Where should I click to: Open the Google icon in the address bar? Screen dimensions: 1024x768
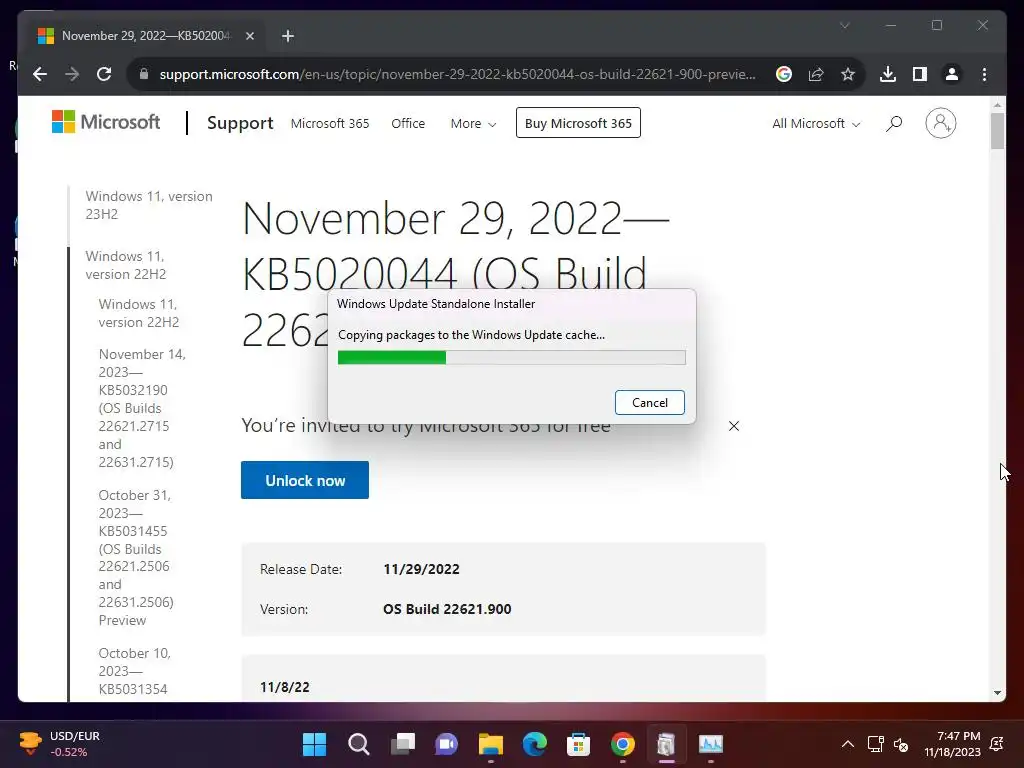click(784, 74)
